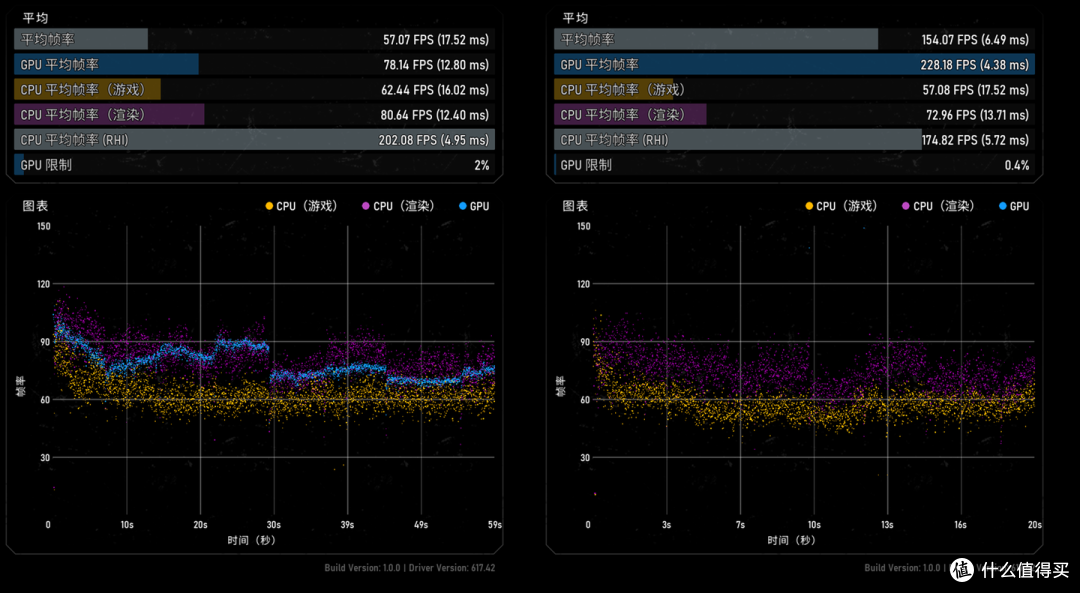Click the yellow CPU（游戏）legend dot in left chart
Image resolution: width=1080 pixels, height=593 pixels.
(269, 206)
